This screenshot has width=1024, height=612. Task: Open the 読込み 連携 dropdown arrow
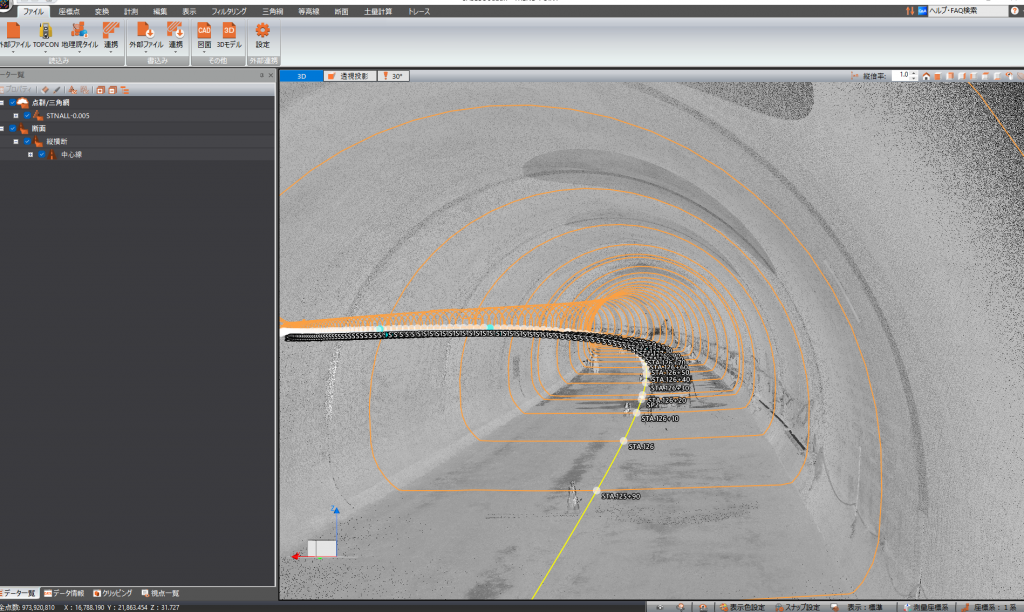[111, 52]
